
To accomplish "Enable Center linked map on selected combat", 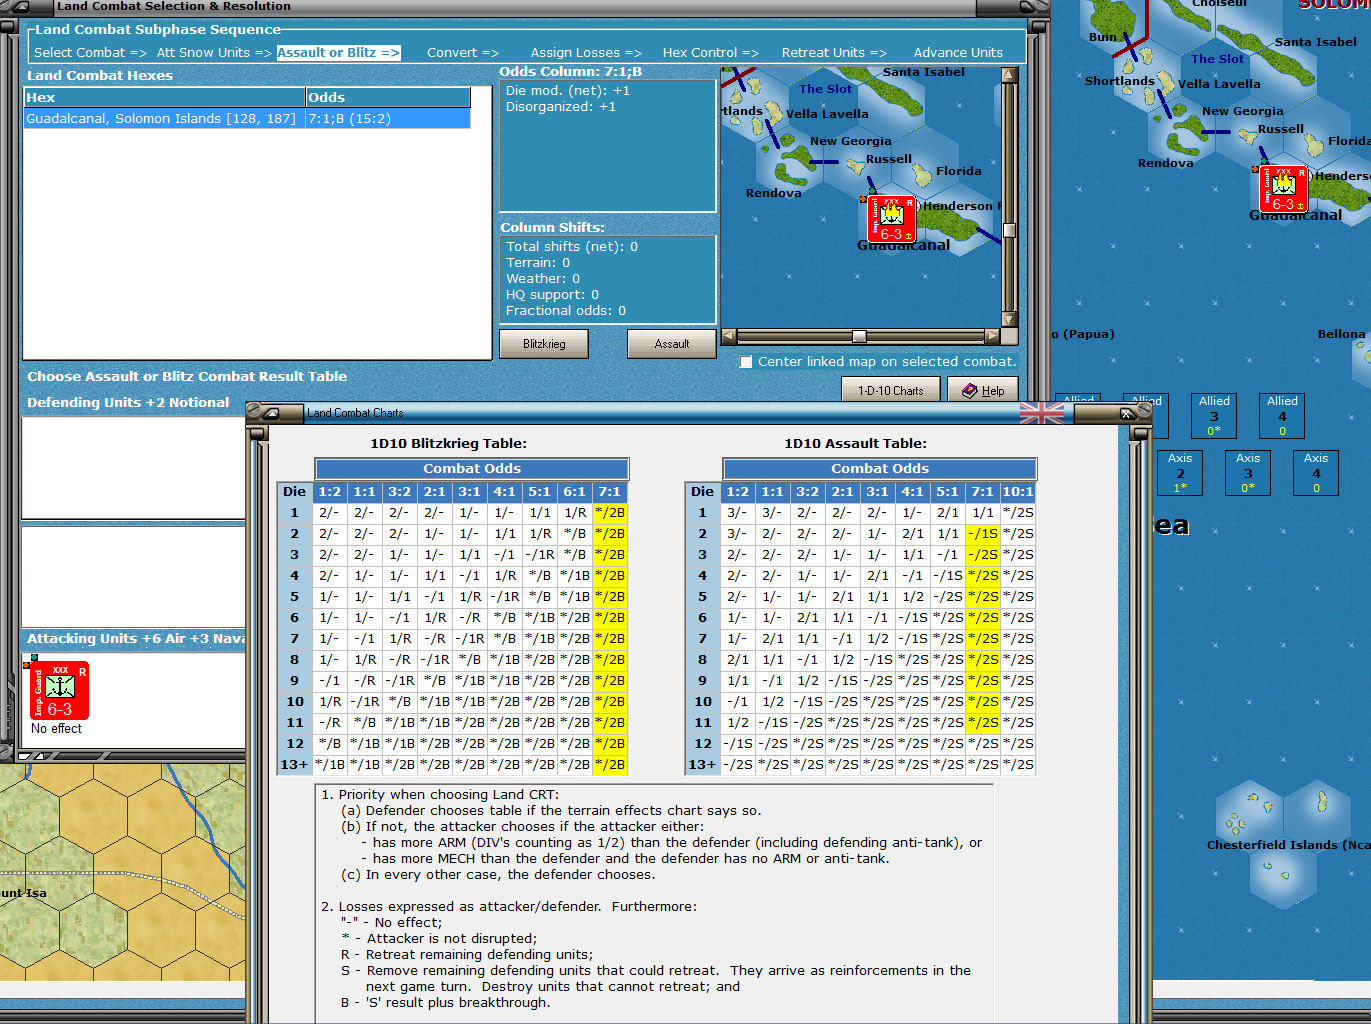I will coord(746,362).
